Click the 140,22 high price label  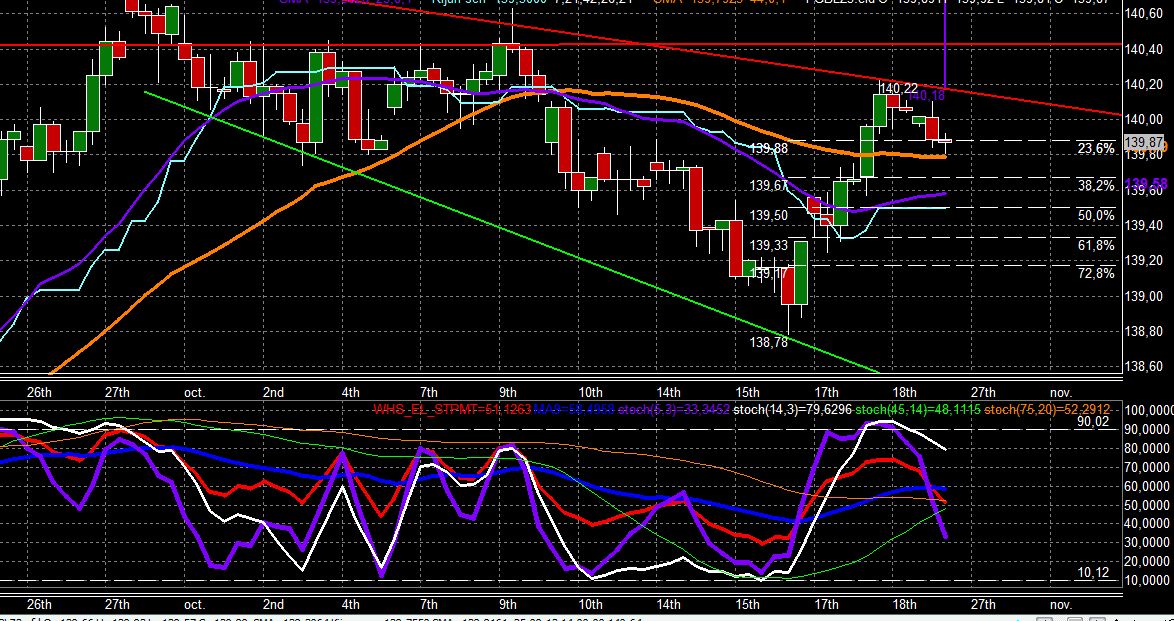pyautogui.click(x=898, y=88)
